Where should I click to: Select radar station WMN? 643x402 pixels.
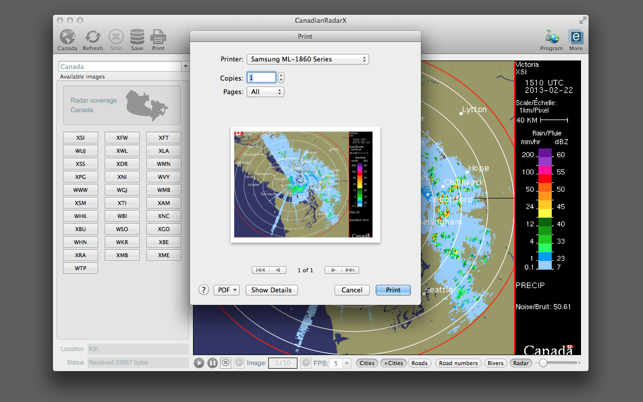click(x=164, y=164)
